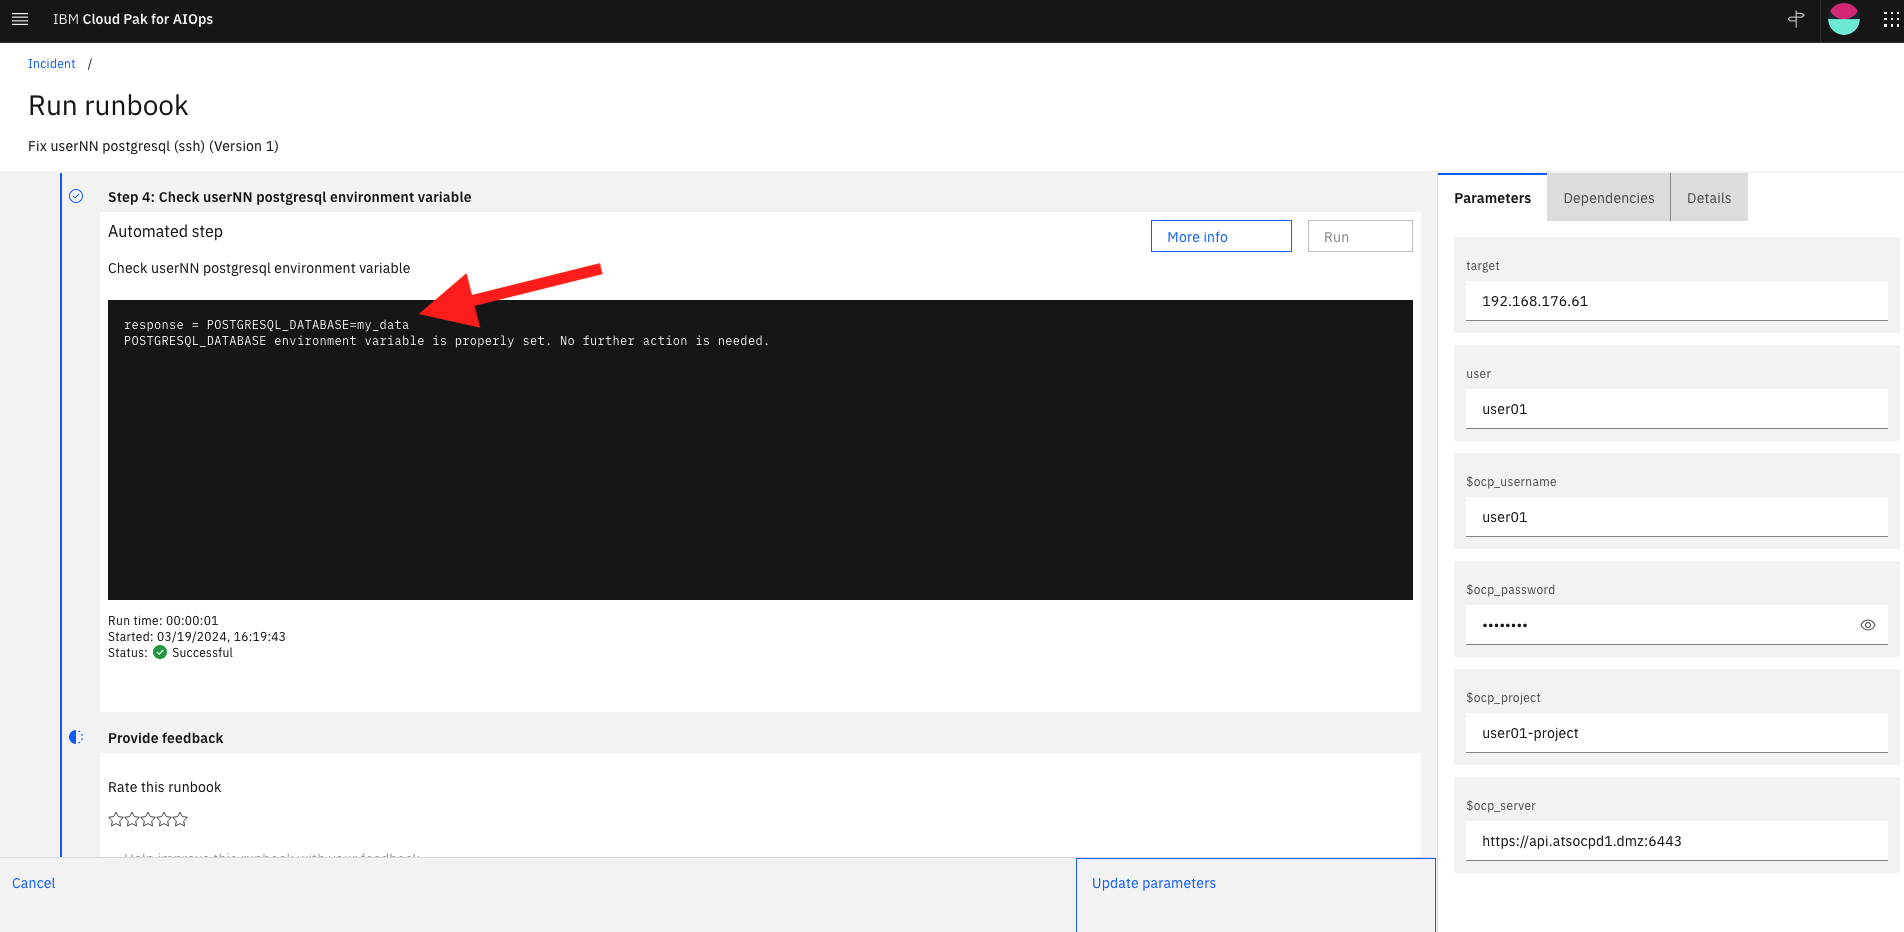This screenshot has height=932, width=1904.
Task: Switch to the Dependencies tab
Action: pos(1608,198)
